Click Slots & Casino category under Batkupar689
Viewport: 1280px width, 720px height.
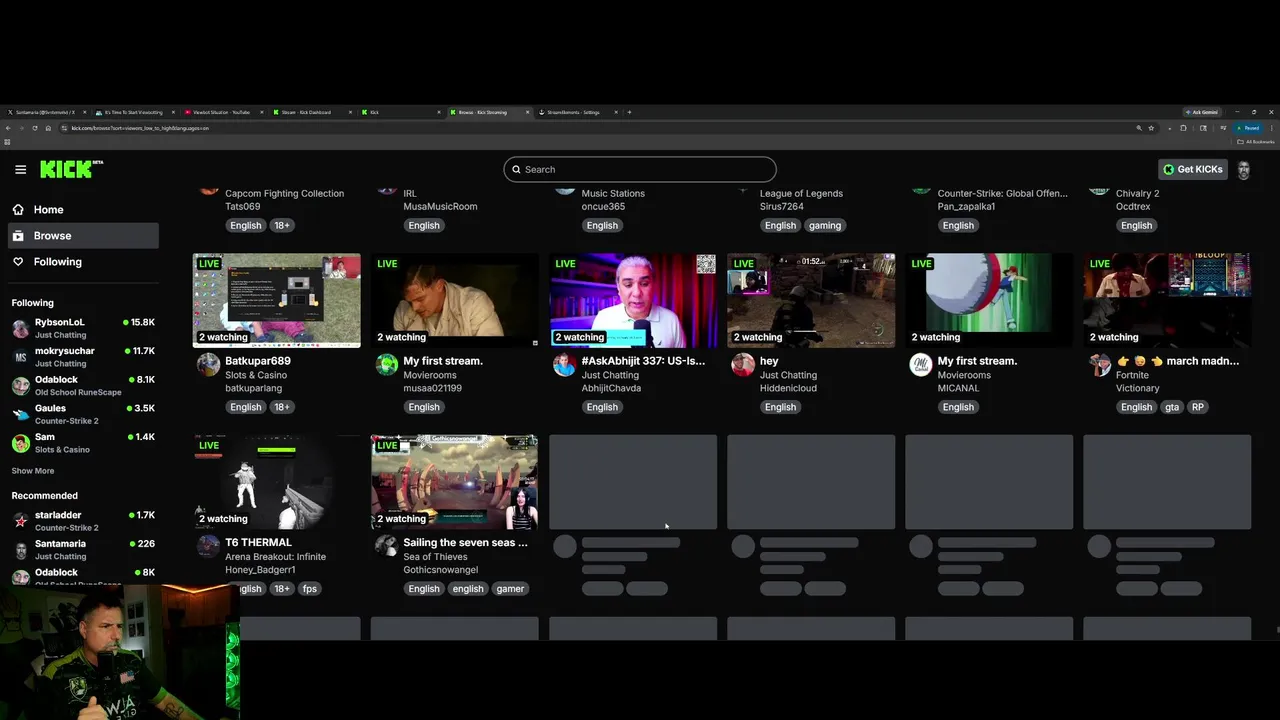256,375
